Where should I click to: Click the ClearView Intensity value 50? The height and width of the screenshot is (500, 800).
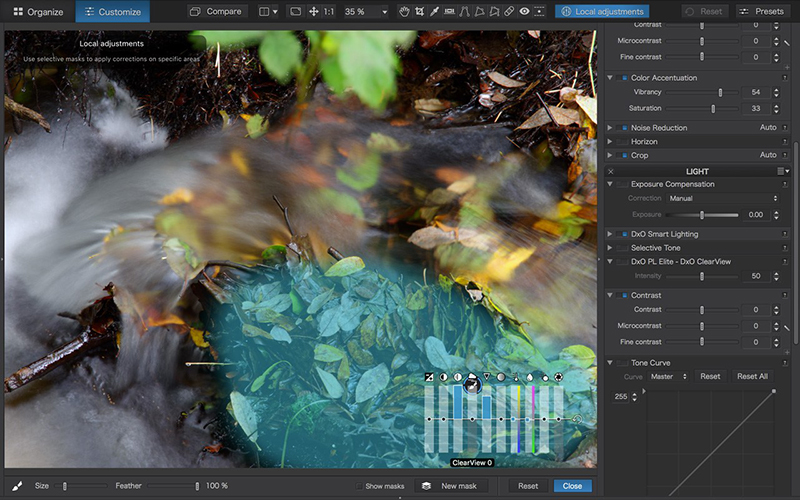(756, 276)
